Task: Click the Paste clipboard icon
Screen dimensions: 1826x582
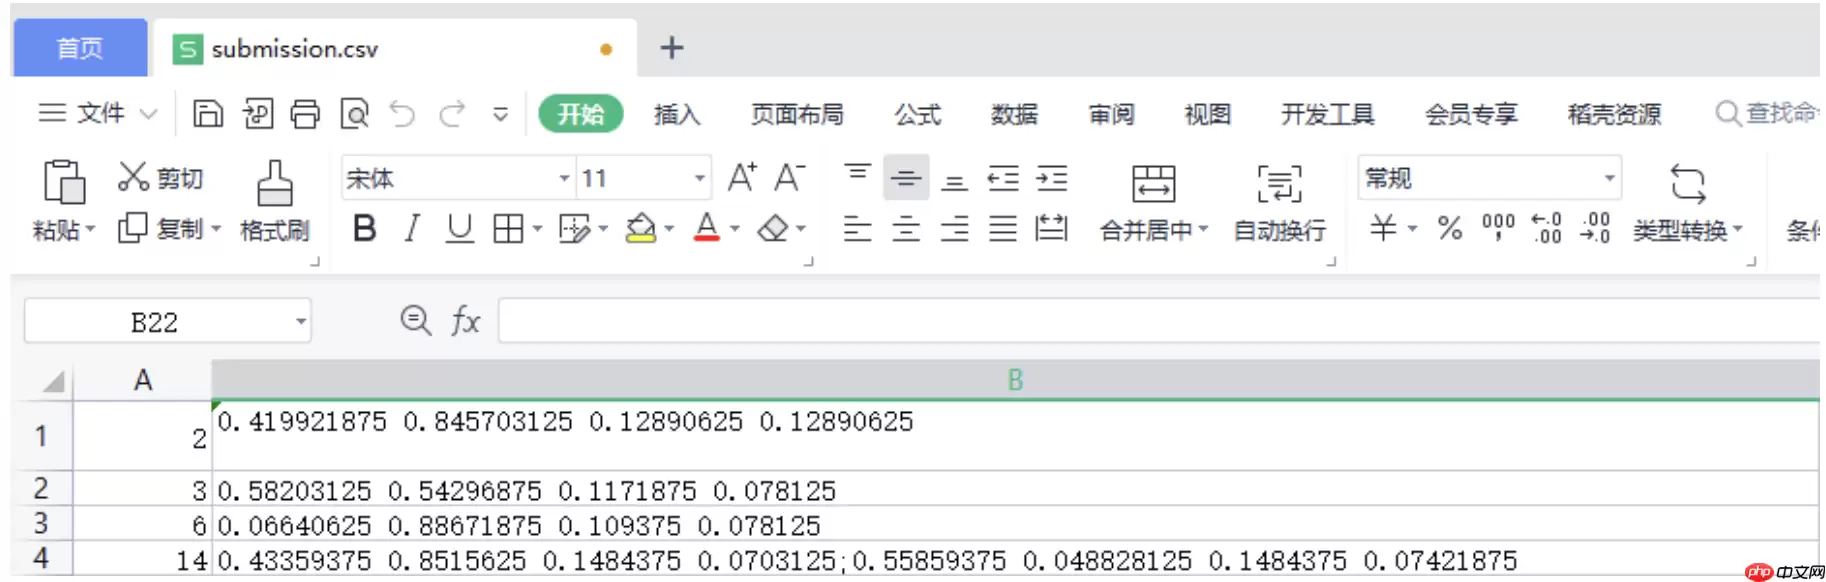Action: (64, 182)
